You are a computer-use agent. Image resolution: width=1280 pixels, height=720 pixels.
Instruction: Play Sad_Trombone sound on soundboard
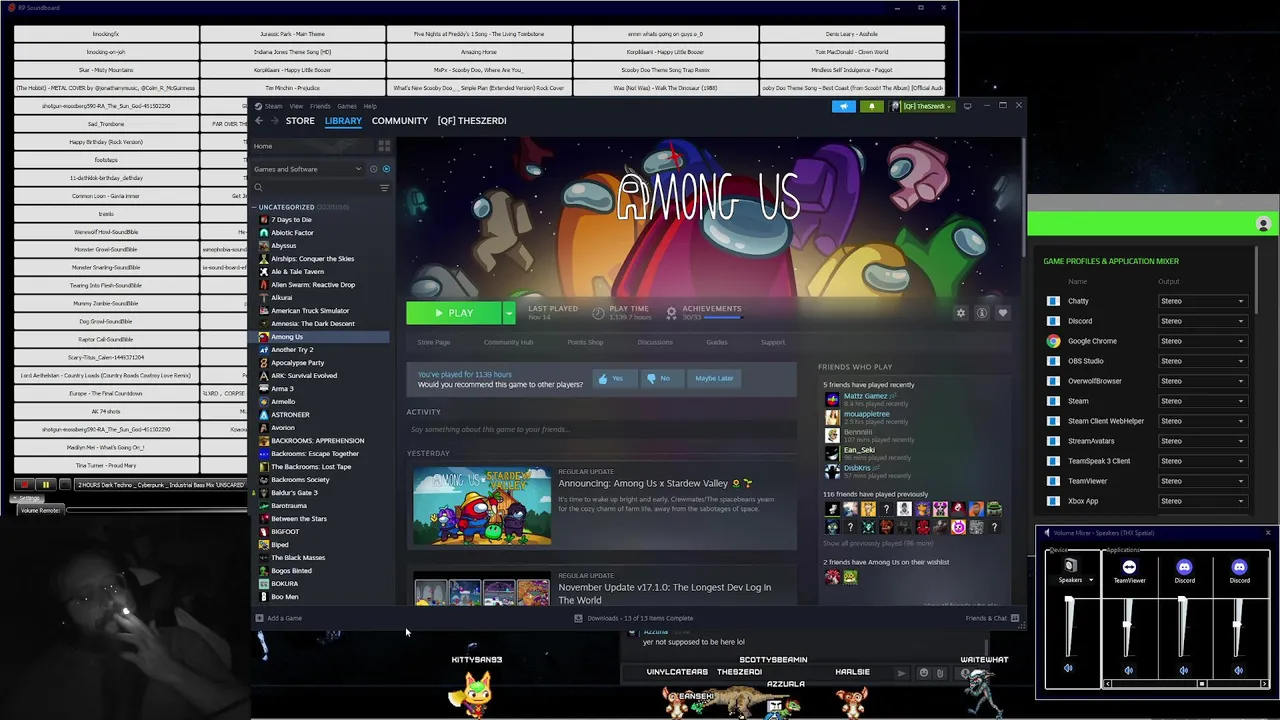[106, 124]
